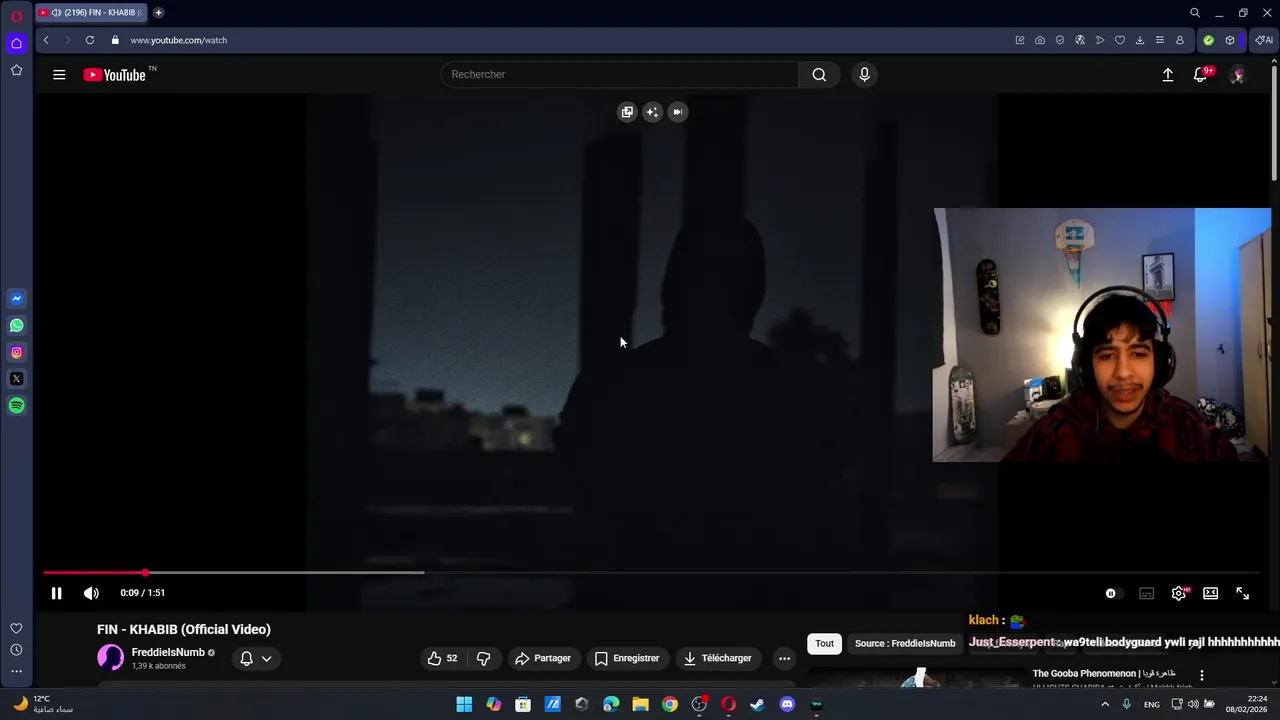1280x720 pixels.
Task: Open Discord from the taskbar
Action: [x=787, y=704]
